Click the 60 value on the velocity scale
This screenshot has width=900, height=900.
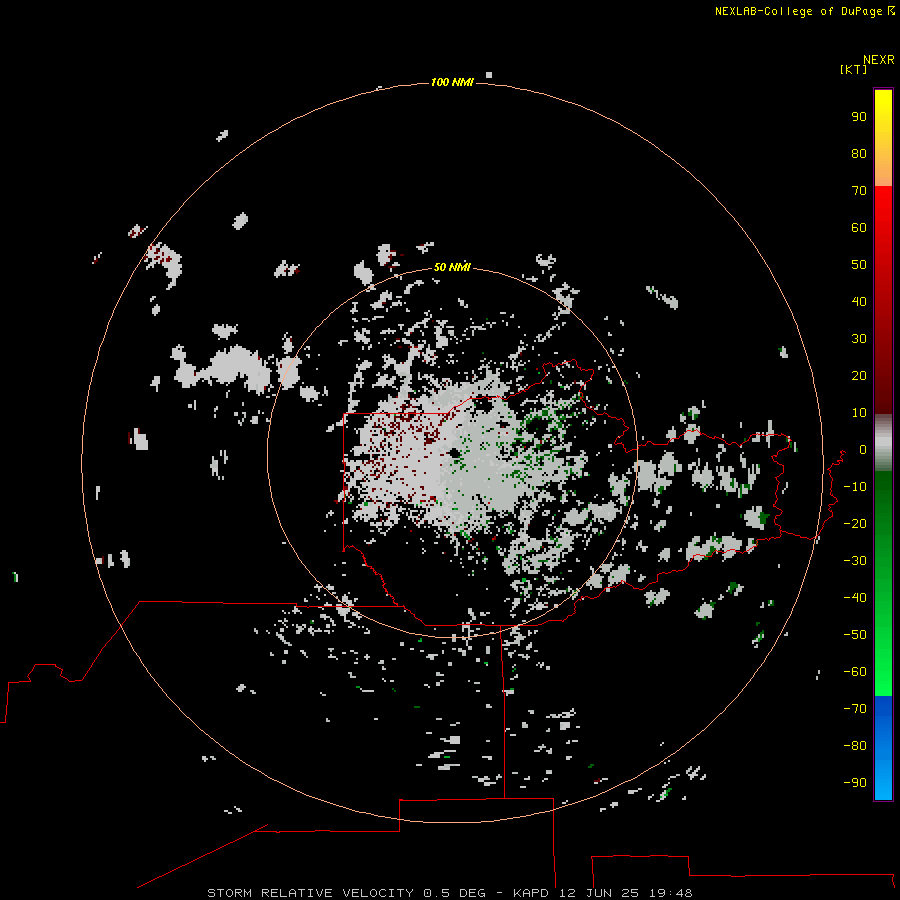click(859, 227)
